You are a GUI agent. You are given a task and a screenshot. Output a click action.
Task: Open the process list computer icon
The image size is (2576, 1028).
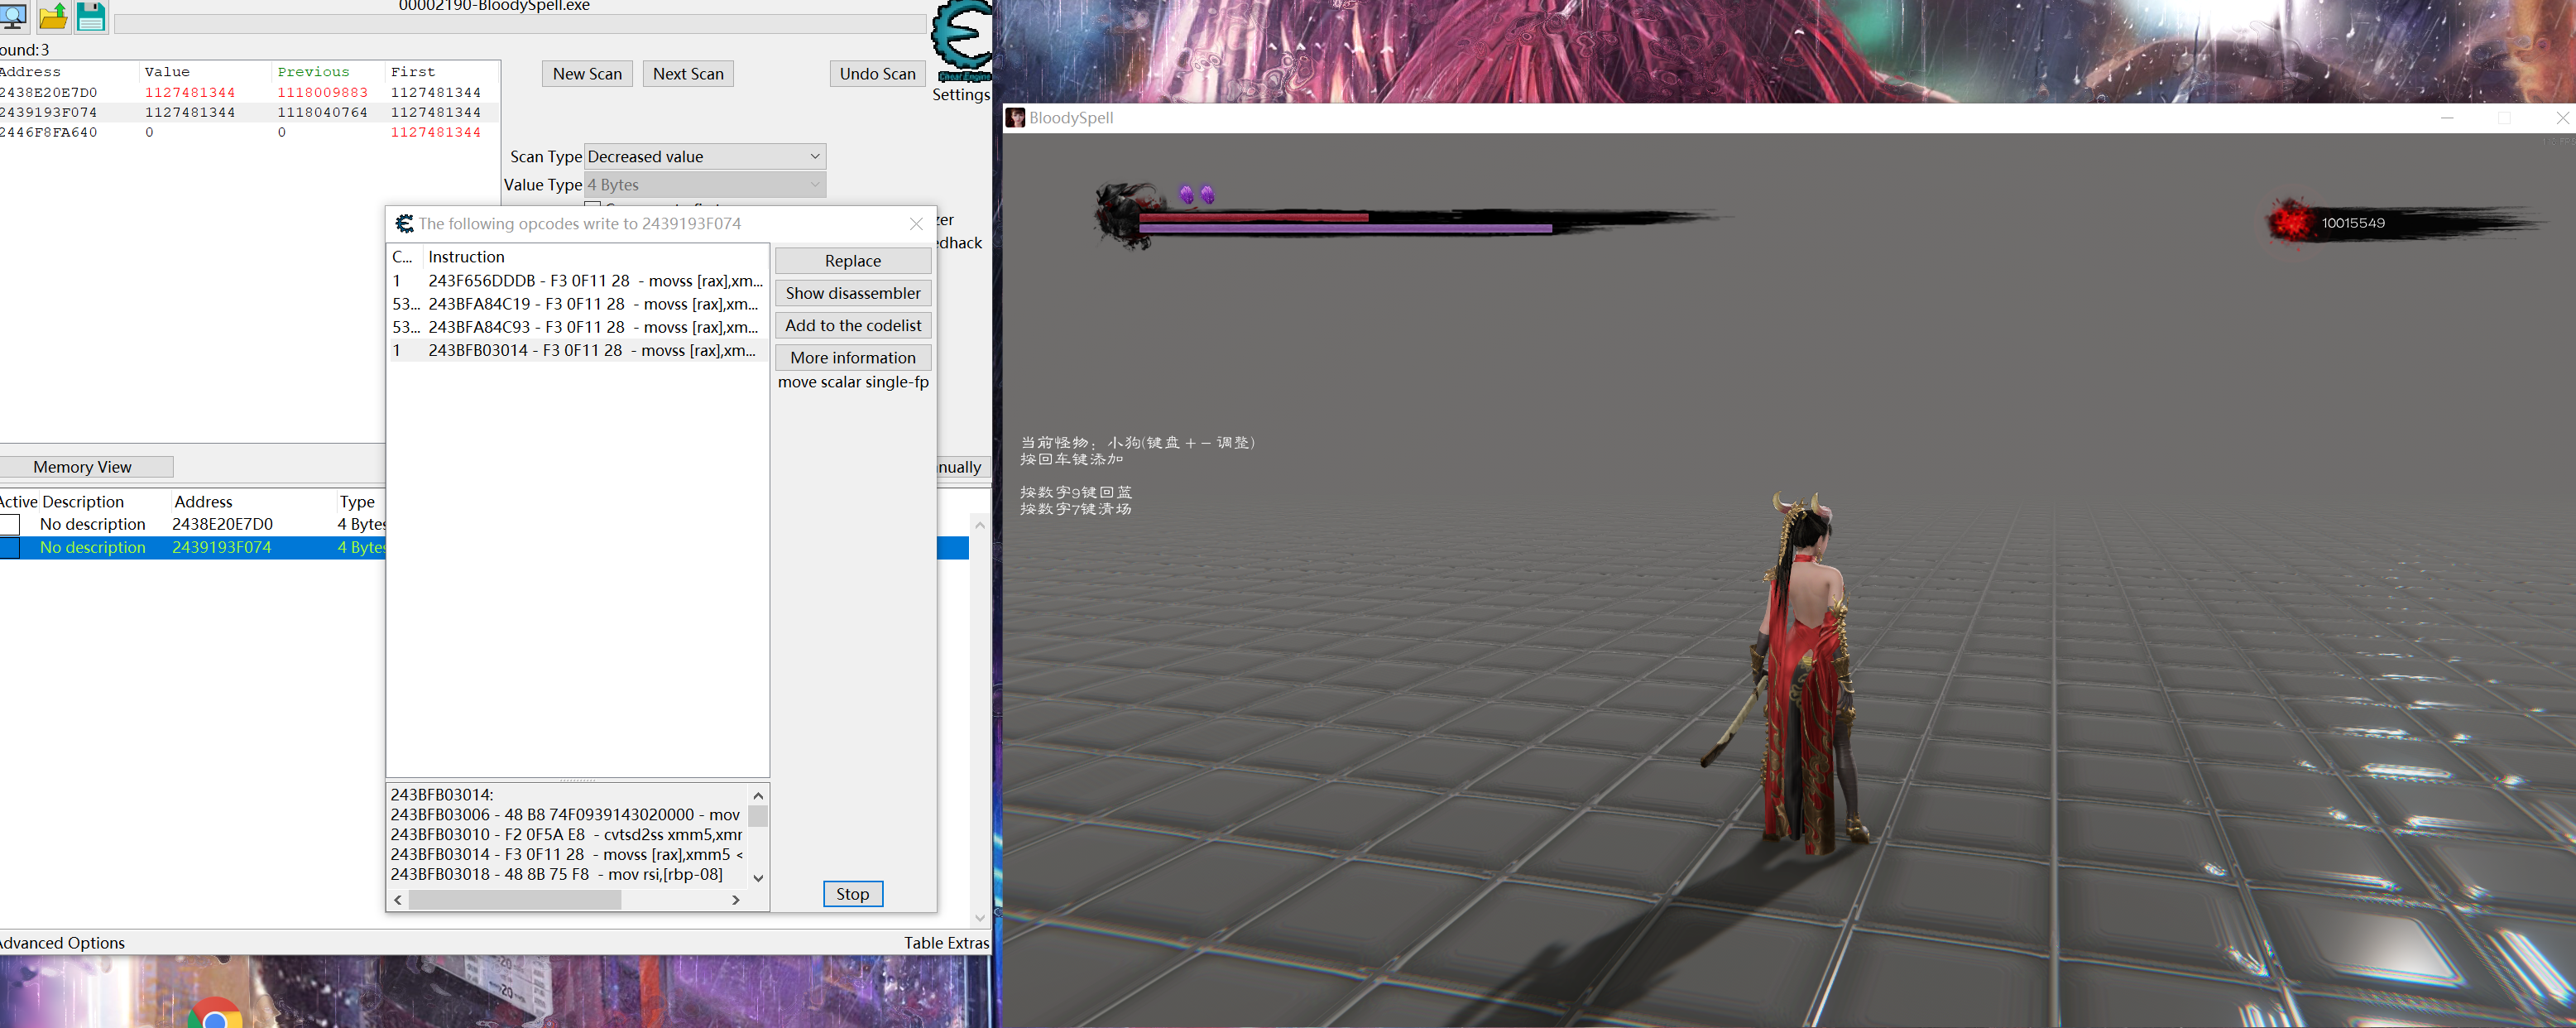coord(13,14)
